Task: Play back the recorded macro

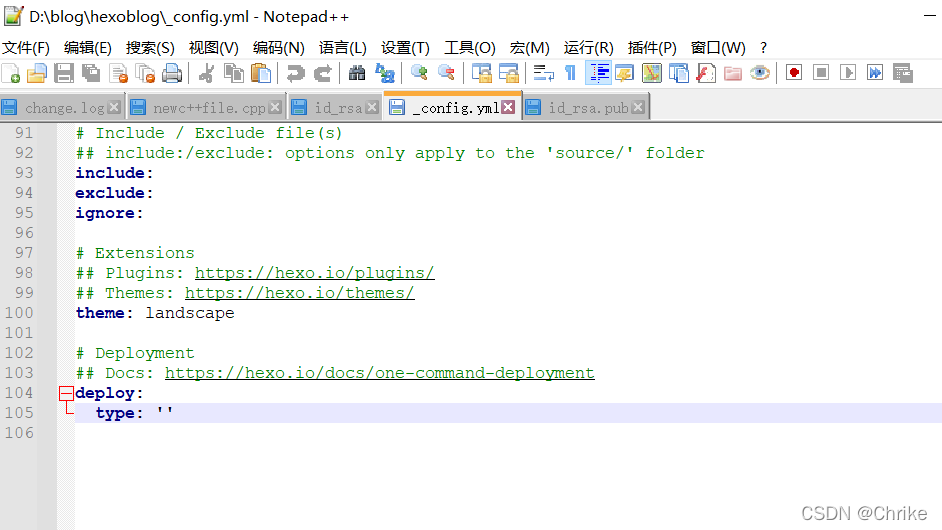Action: click(848, 73)
